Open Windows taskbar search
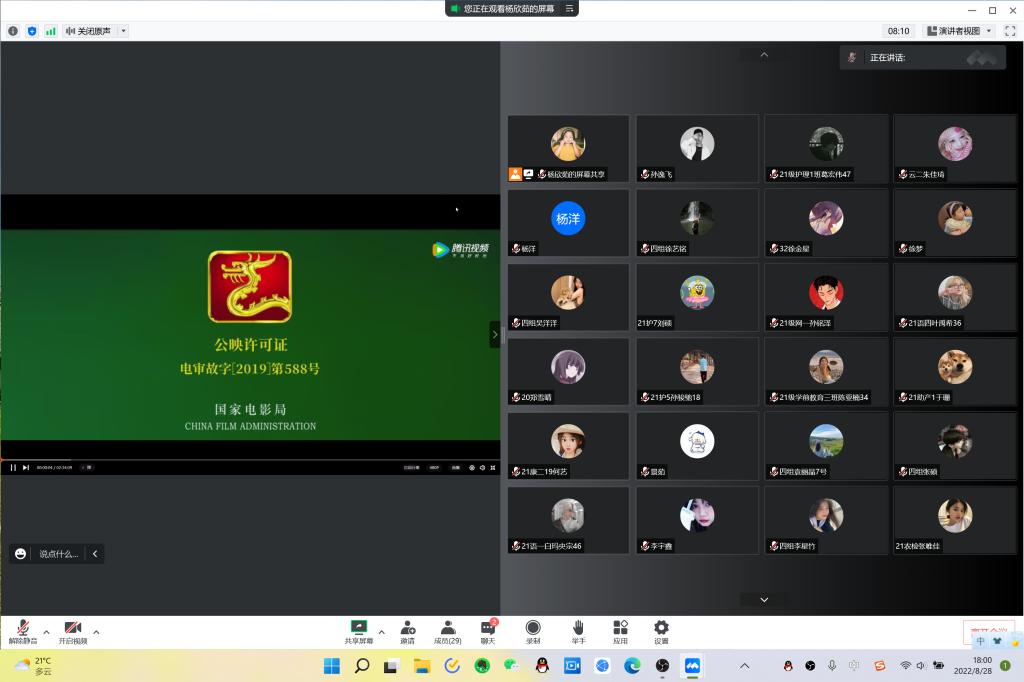1024x682 pixels. 362,666
